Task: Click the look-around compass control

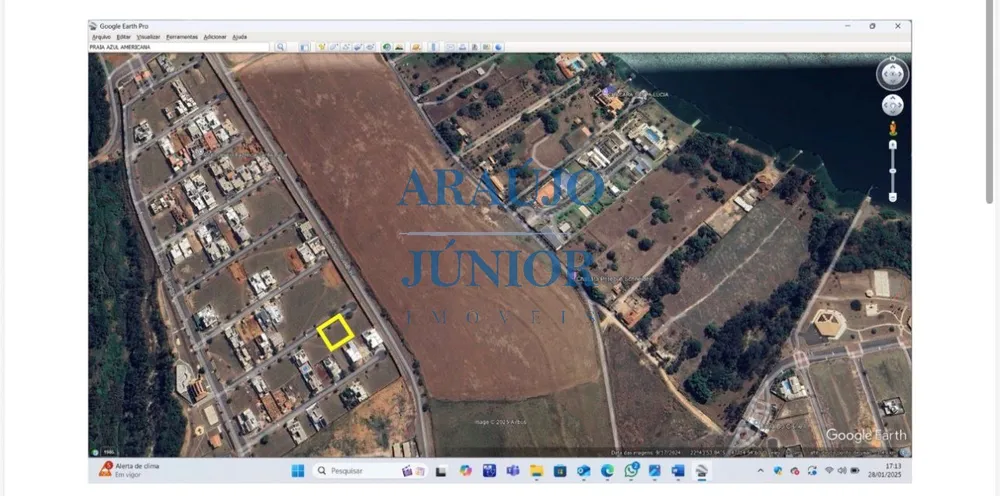Action: (x=892, y=74)
